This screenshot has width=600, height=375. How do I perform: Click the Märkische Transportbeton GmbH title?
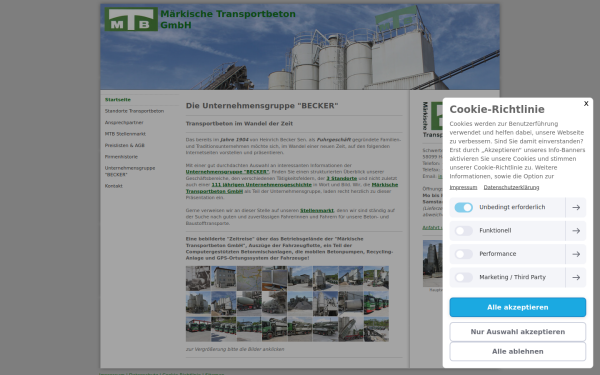[x=228, y=19]
